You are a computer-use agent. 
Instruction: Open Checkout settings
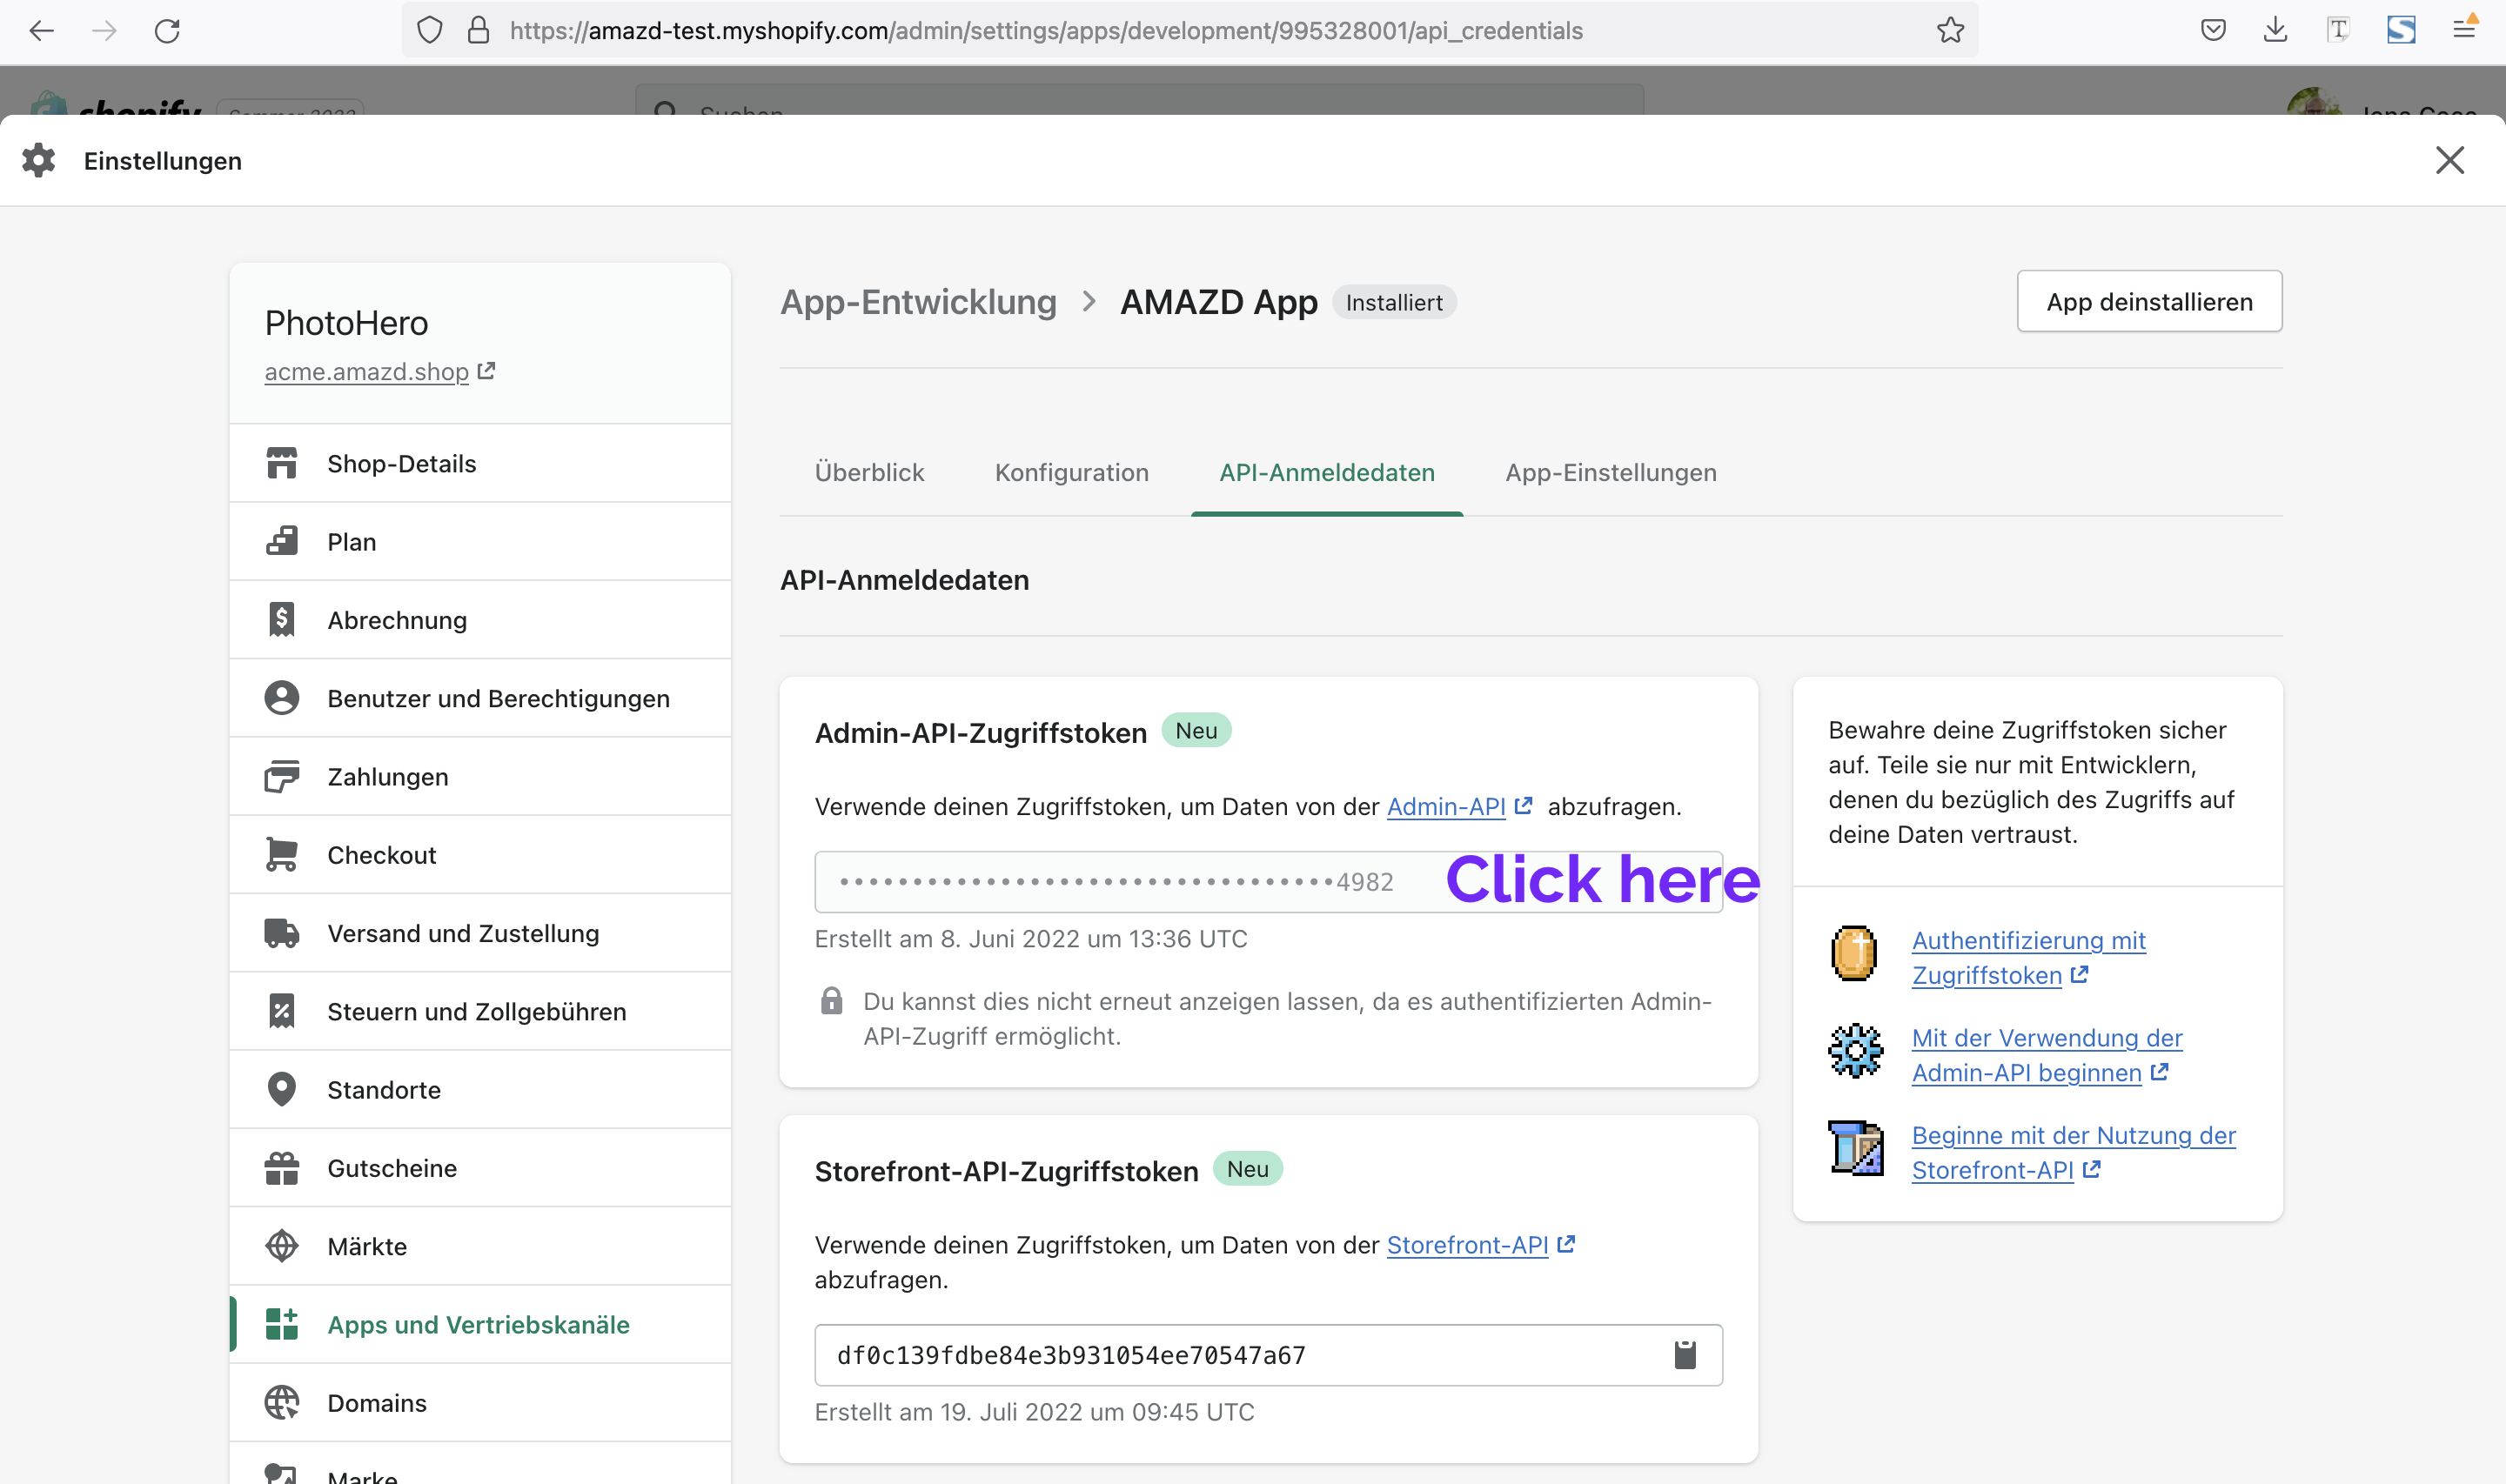[480, 855]
